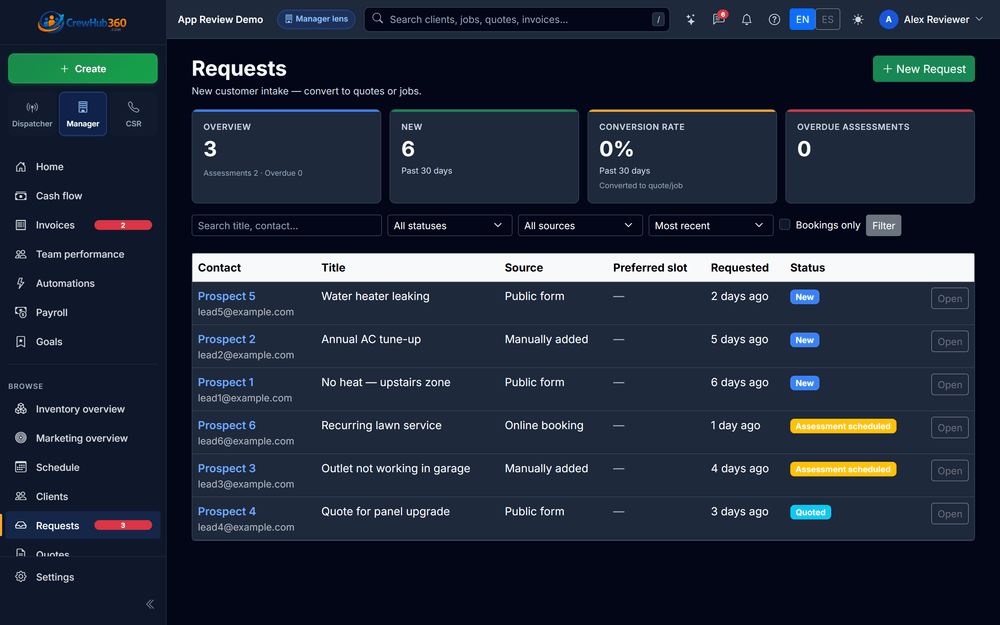Click the green Create button
The image size is (1000, 625).
click(83, 68)
